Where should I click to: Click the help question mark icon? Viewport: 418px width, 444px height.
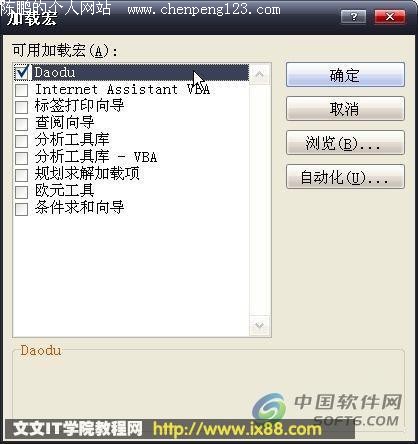(x=354, y=16)
